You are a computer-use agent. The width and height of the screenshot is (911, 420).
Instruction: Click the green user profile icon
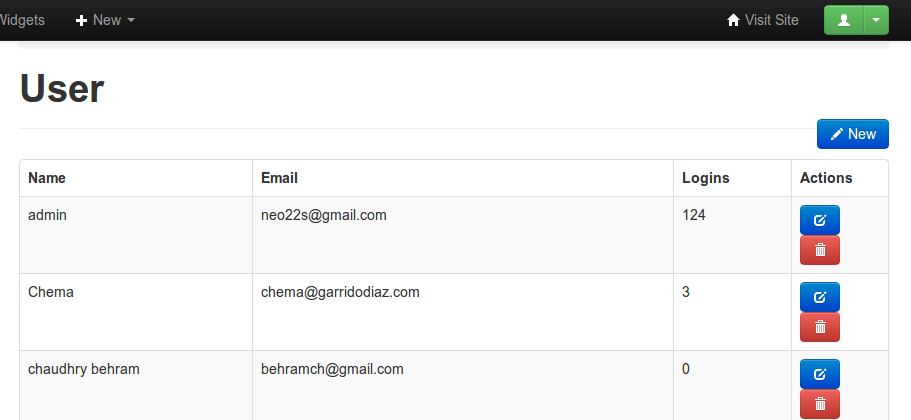[x=843, y=20]
